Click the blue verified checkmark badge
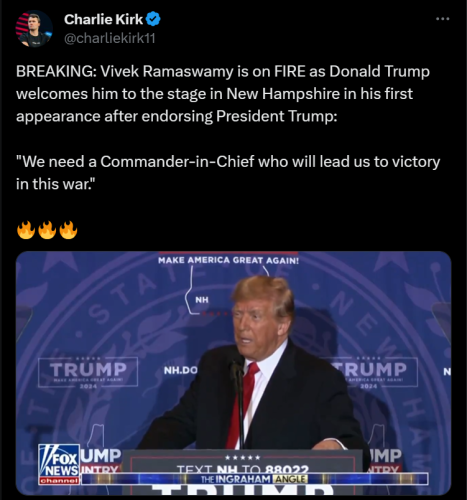The image size is (467, 500). click(x=153, y=19)
